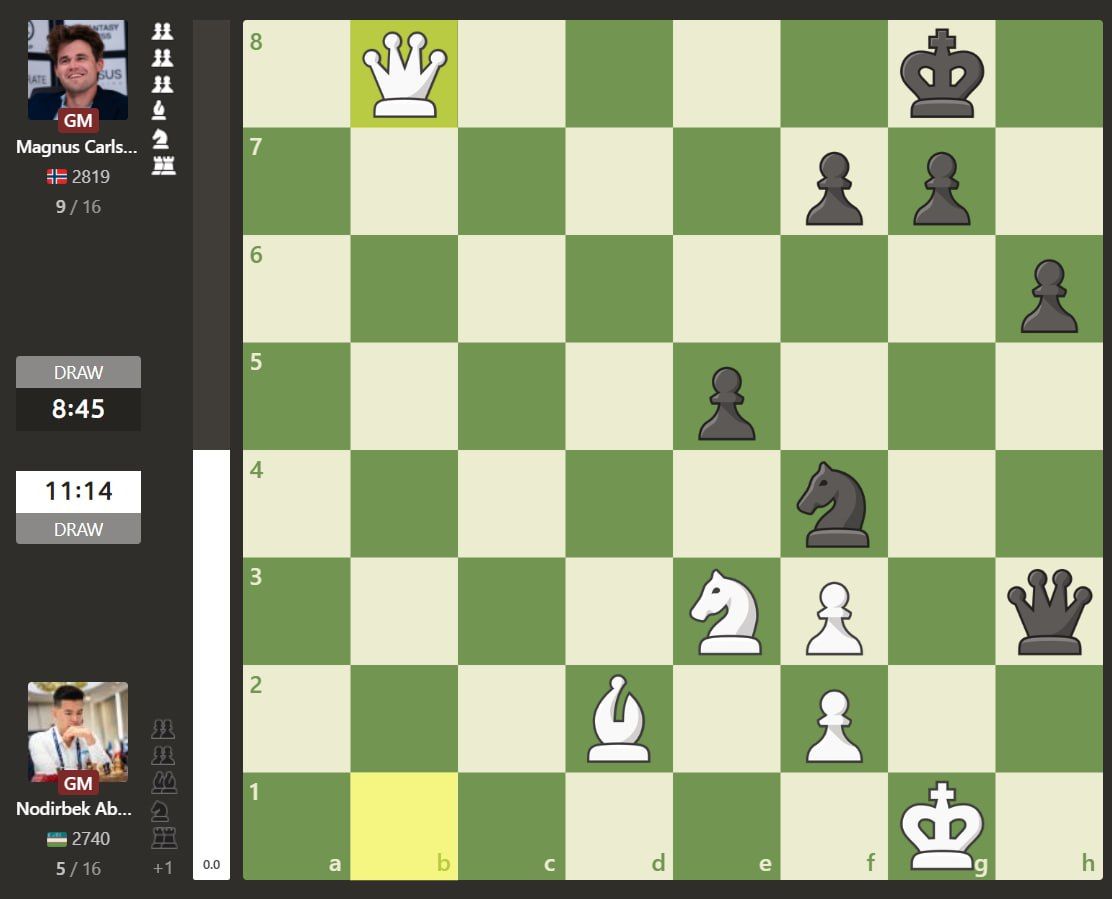Viewport: 1112px width, 899px height.
Task: Click the 8:45 black clock
Action: [78, 409]
